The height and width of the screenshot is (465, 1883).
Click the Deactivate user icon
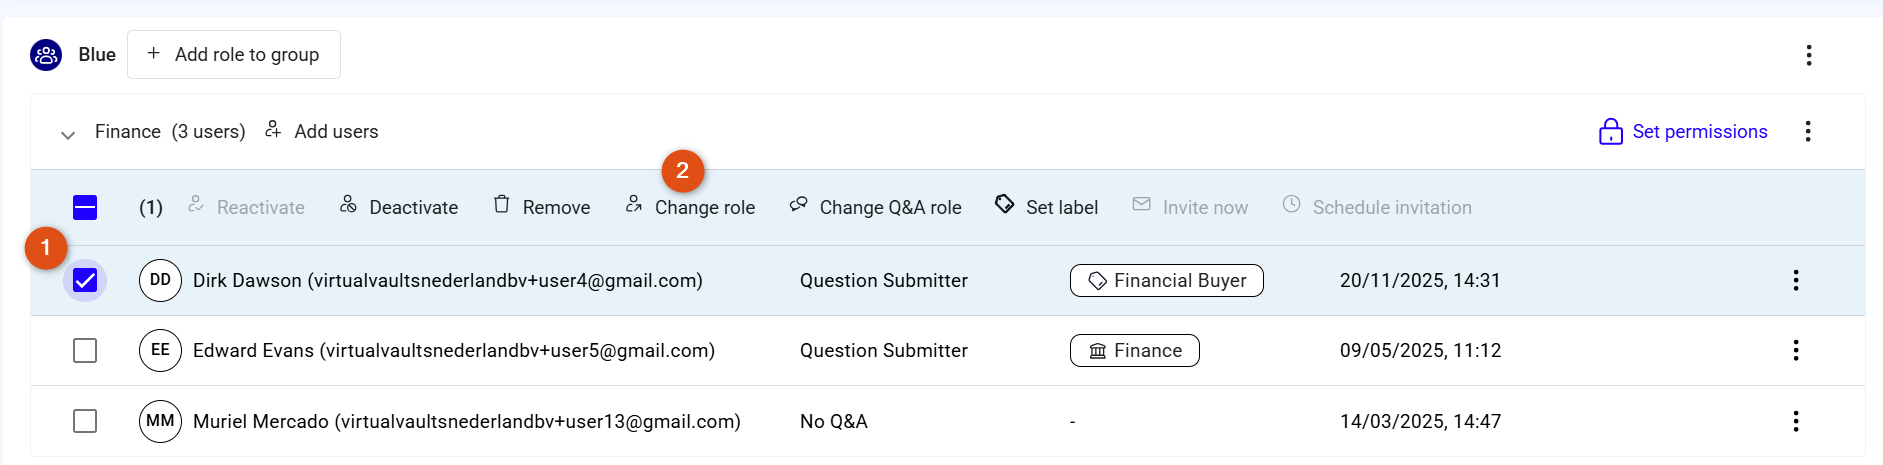[x=348, y=205]
